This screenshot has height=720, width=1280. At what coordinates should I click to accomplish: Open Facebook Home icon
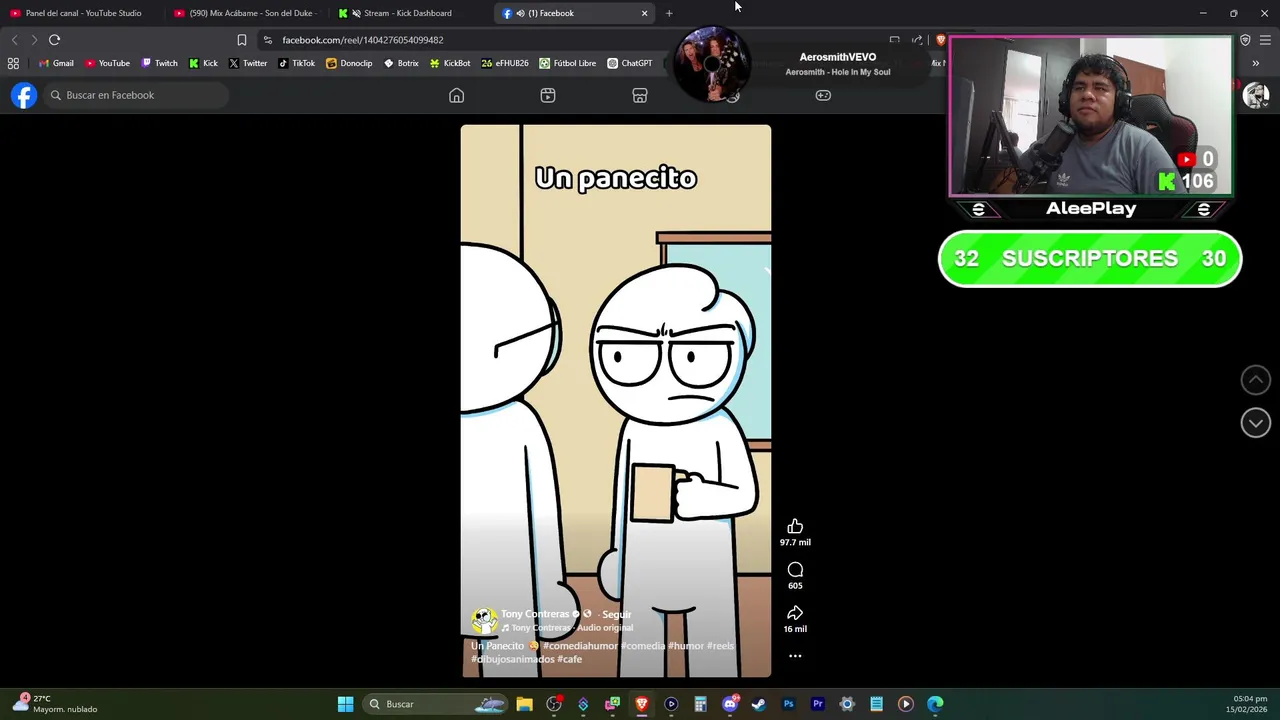(x=456, y=95)
